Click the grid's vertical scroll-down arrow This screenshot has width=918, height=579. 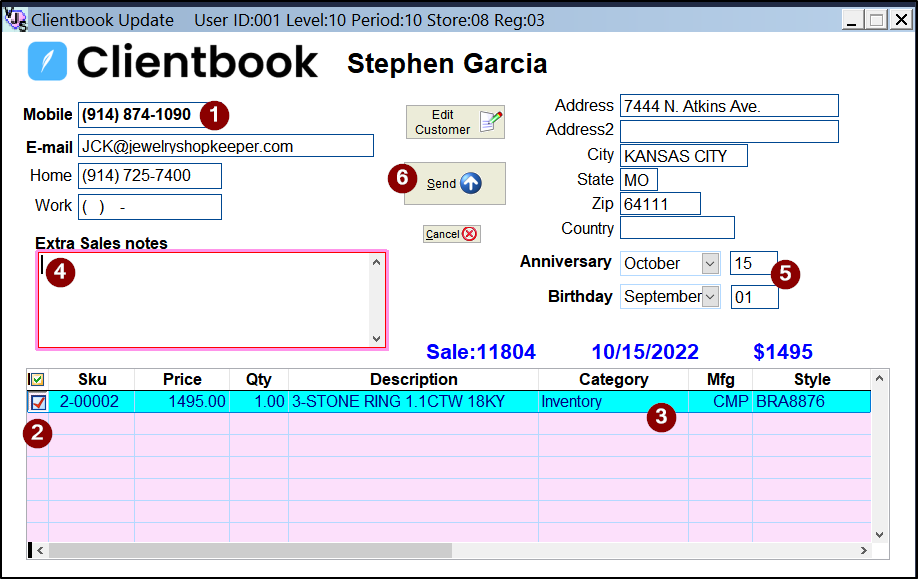click(x=879, y=535)
